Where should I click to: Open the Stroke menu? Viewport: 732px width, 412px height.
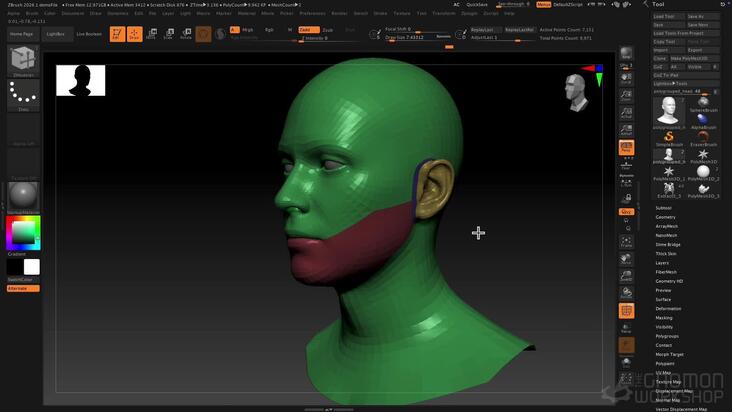tap(380, 14)
